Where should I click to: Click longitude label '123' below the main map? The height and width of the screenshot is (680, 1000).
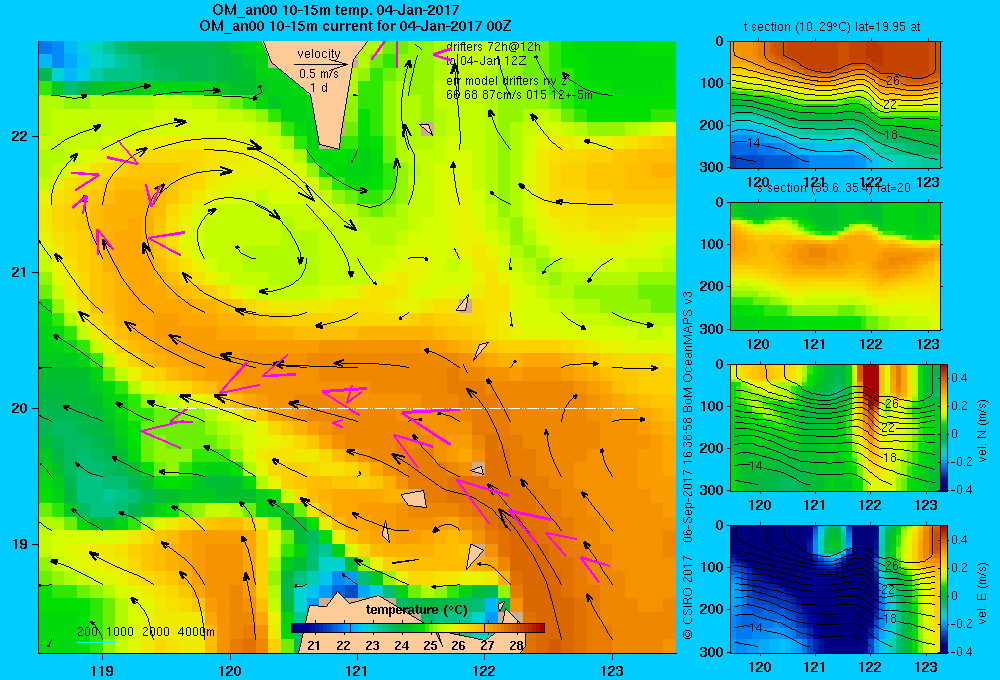point(612,670)
